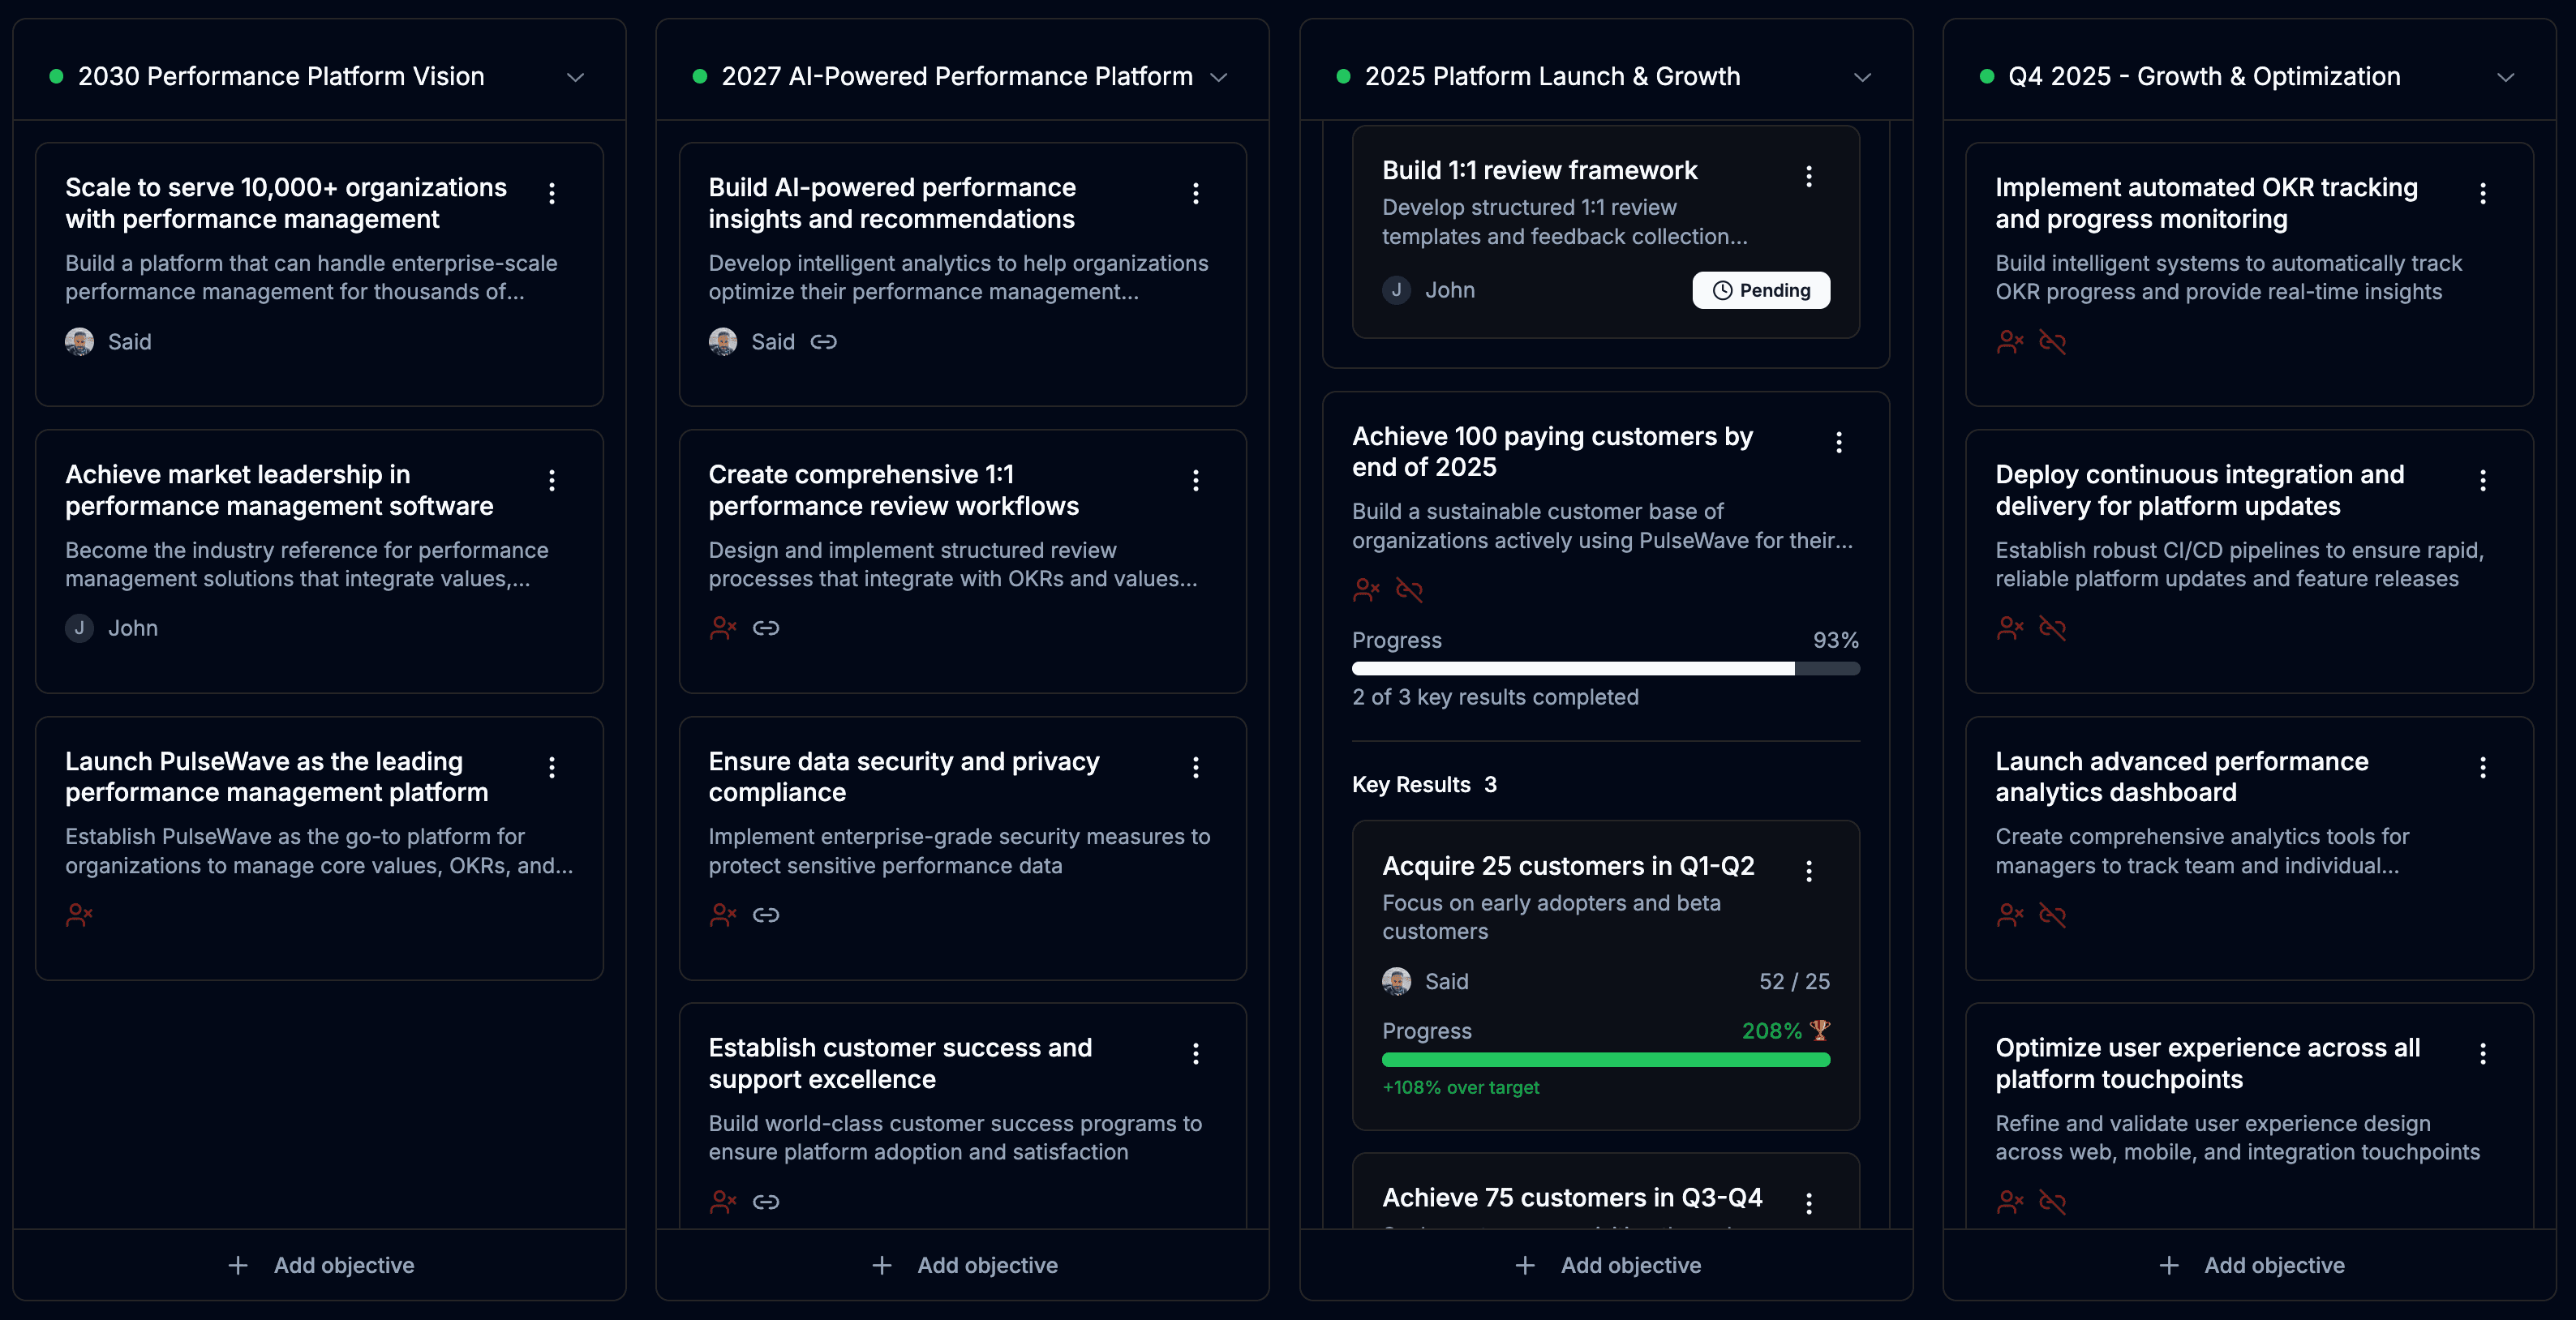
Task: Click unassigned user icon on Launch PulseWave card
Action: coord(79,915)
